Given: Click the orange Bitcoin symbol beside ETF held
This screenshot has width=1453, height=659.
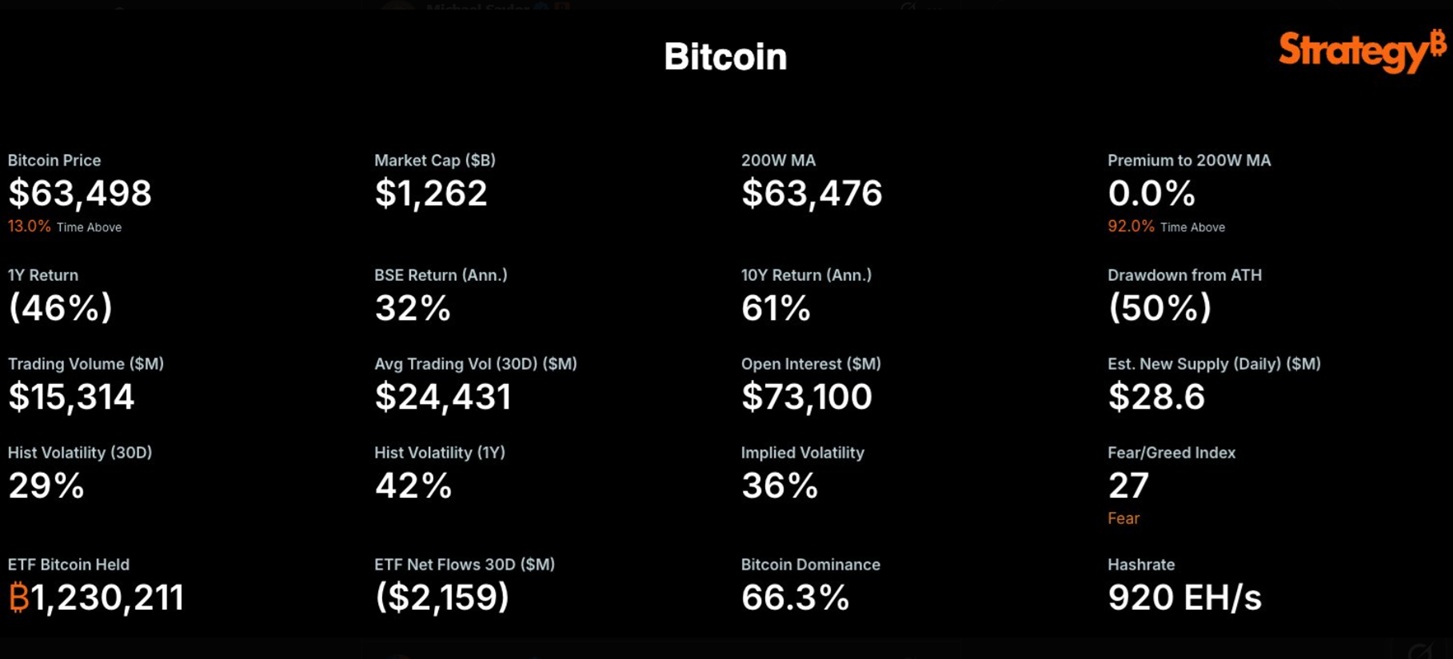Looking at the screenshot, I should coord(19,598).
